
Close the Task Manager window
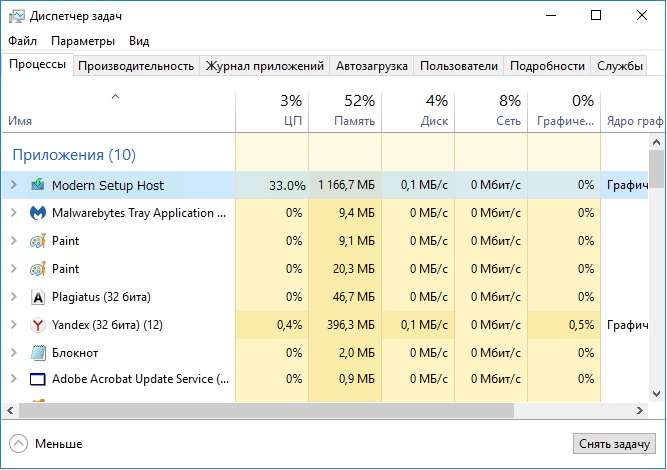click(x=642, y=16)
